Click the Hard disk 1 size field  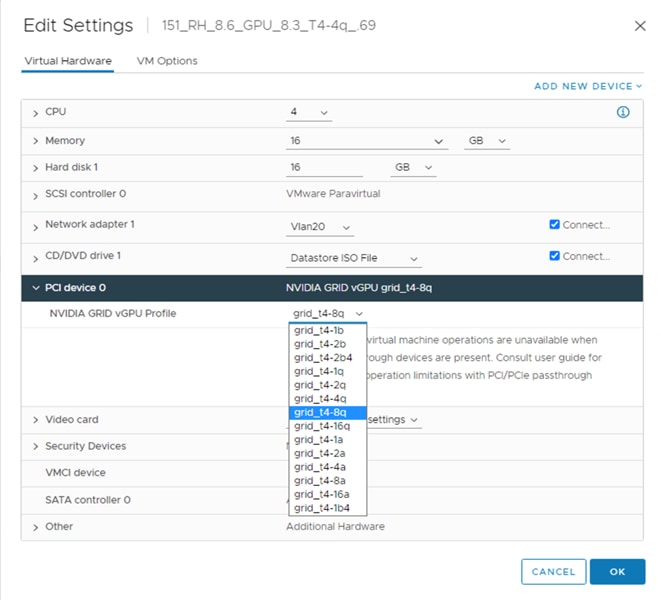(324, 167)
